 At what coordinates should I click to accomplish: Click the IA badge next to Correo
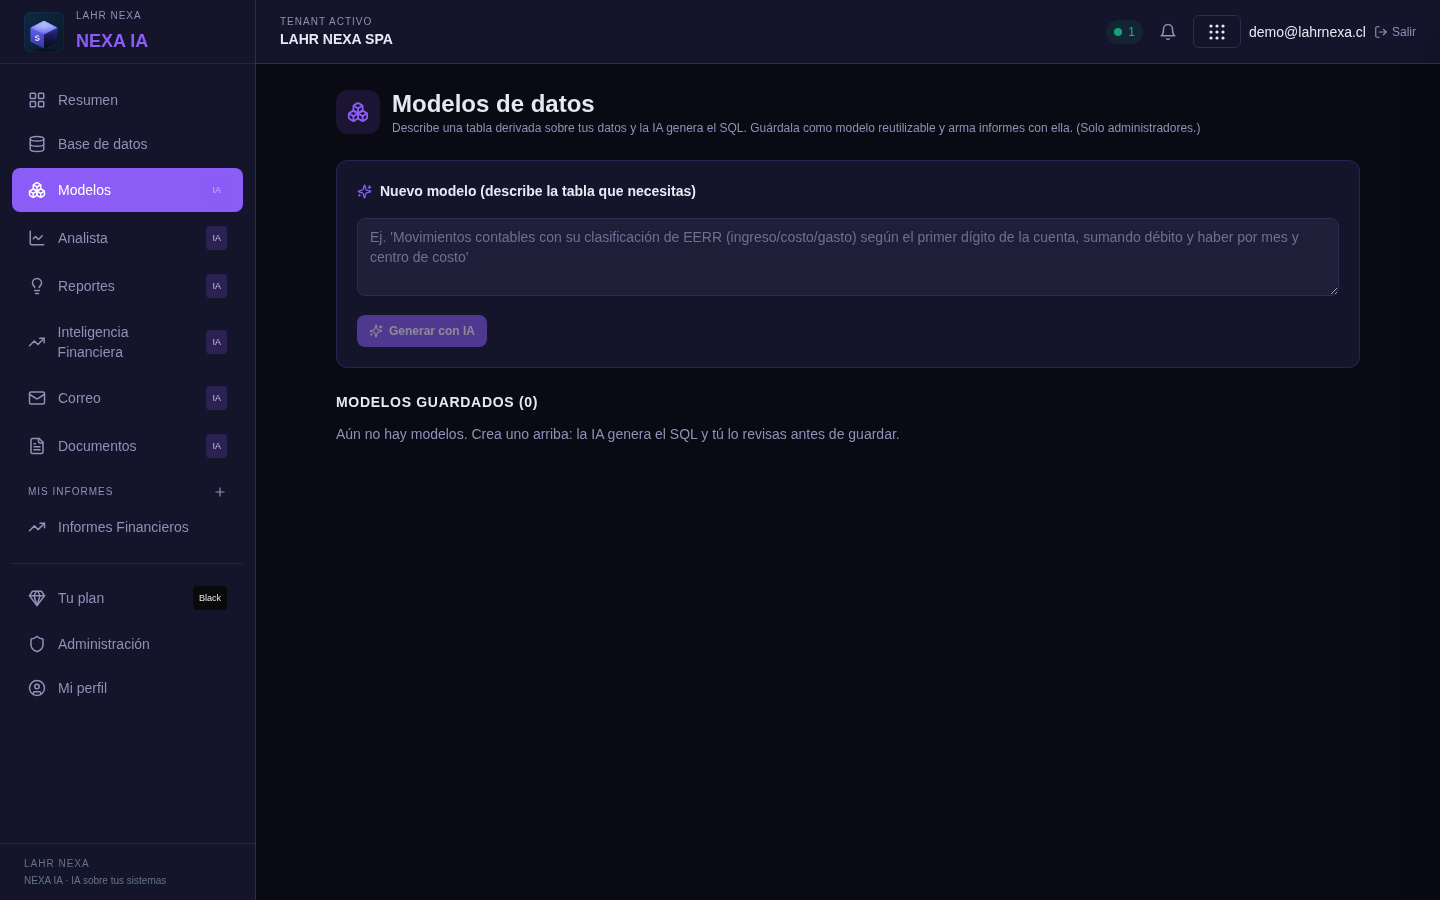[216, 398]
